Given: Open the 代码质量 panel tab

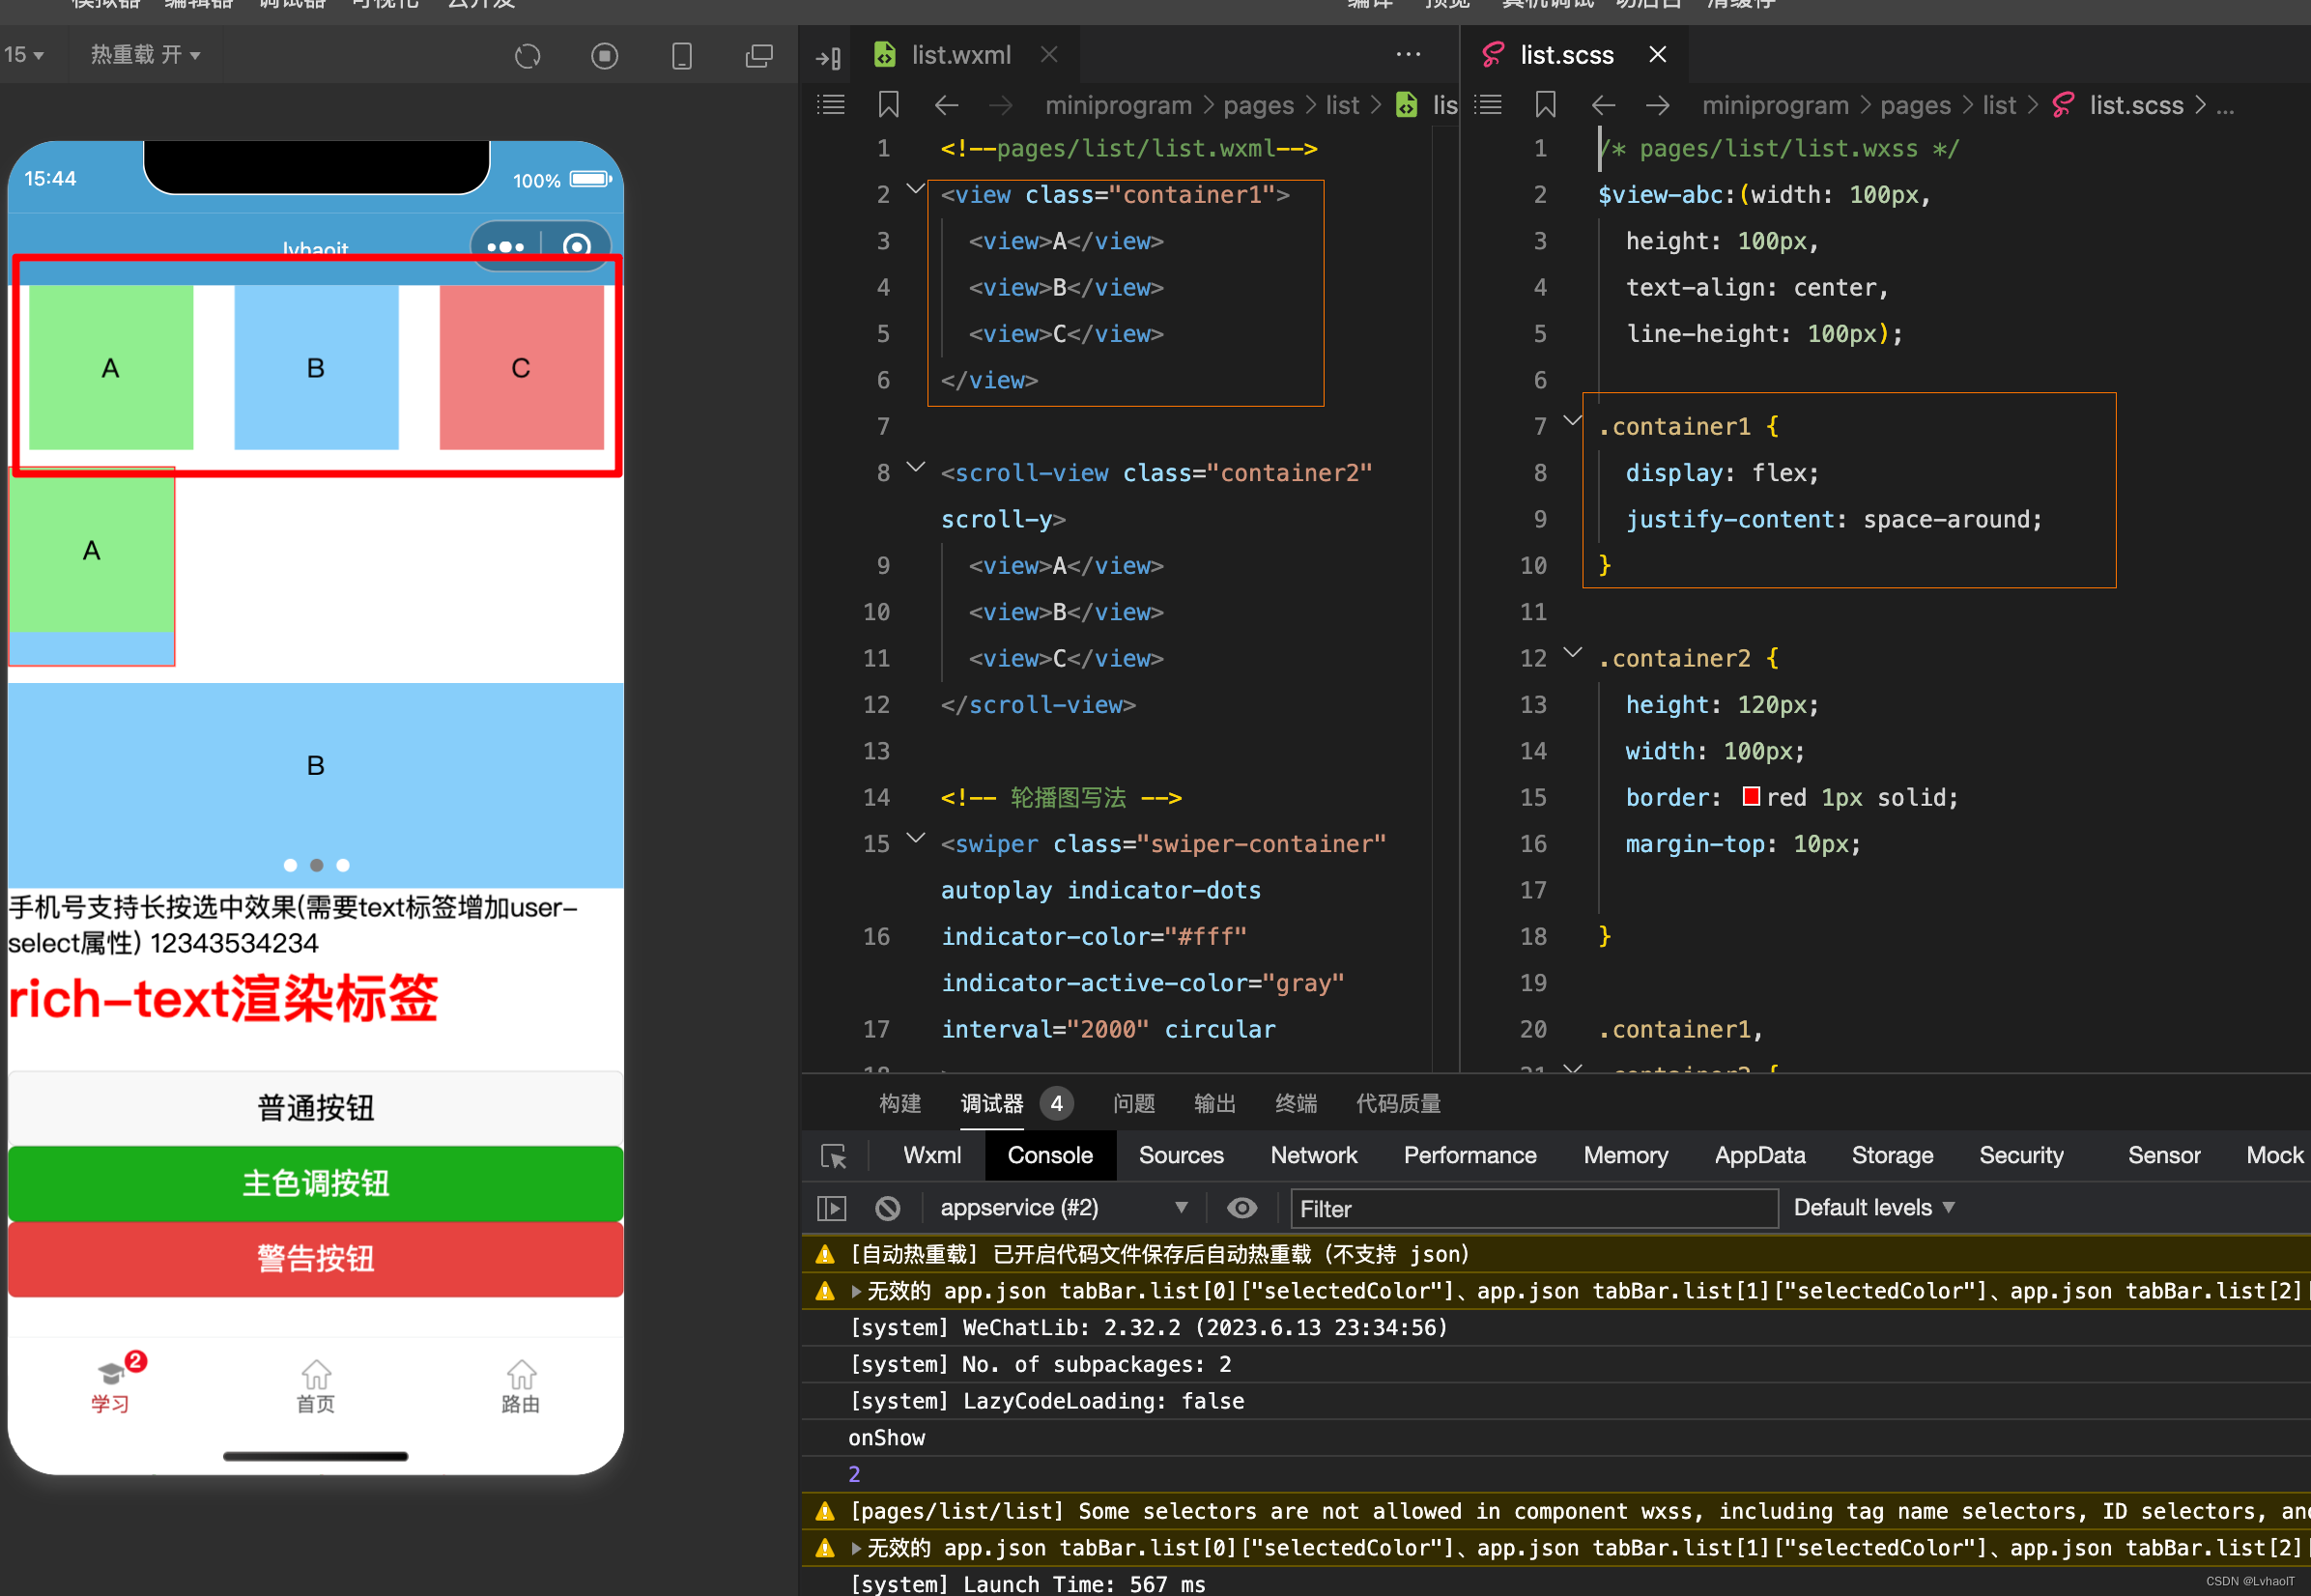Looking at the screenshot, I should 1397,1104.
